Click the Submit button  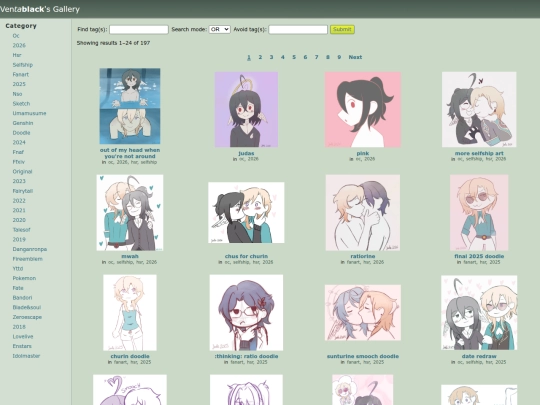coord(342,30)
